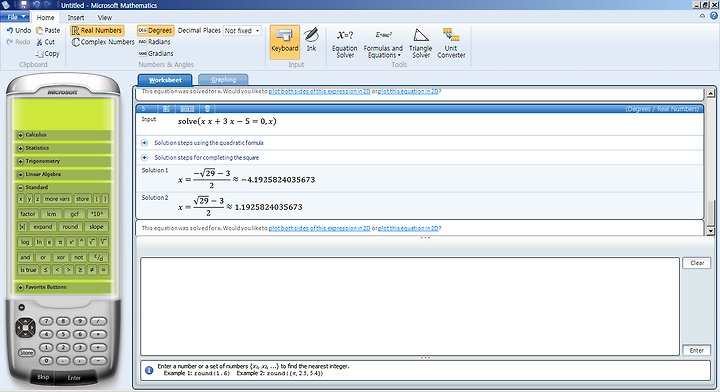Click the directional navigation pad

pyautogui.click(x=25, y=328)
